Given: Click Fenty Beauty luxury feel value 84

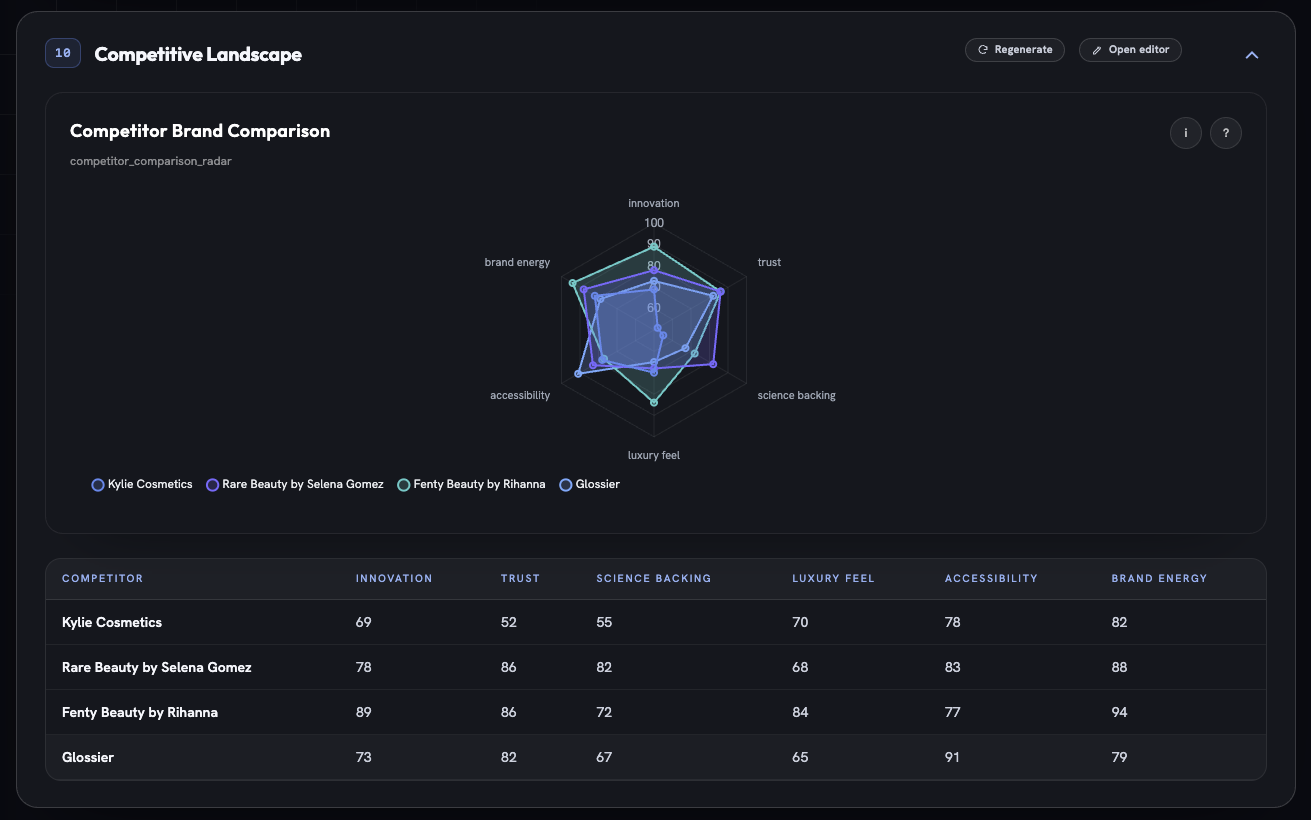Looking at the screenshot, I should [800, 712].
